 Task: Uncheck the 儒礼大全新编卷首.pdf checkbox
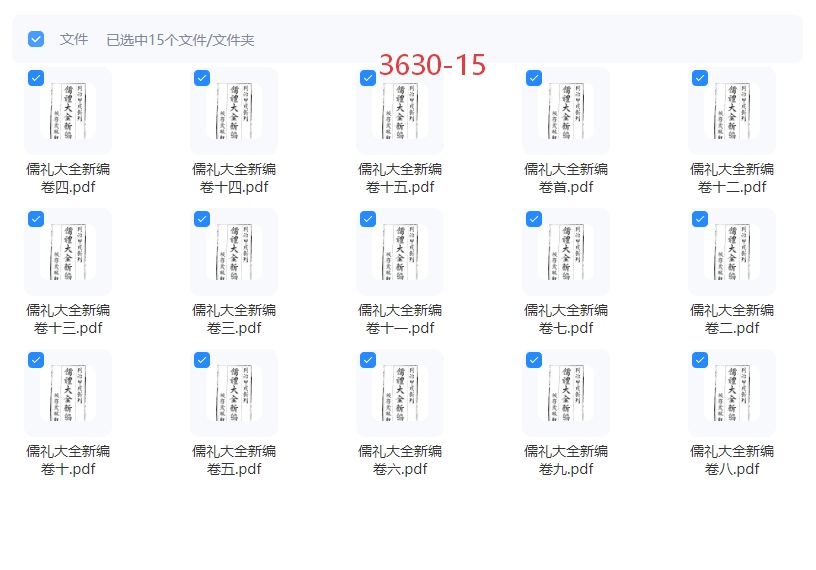tap(534, 78)
